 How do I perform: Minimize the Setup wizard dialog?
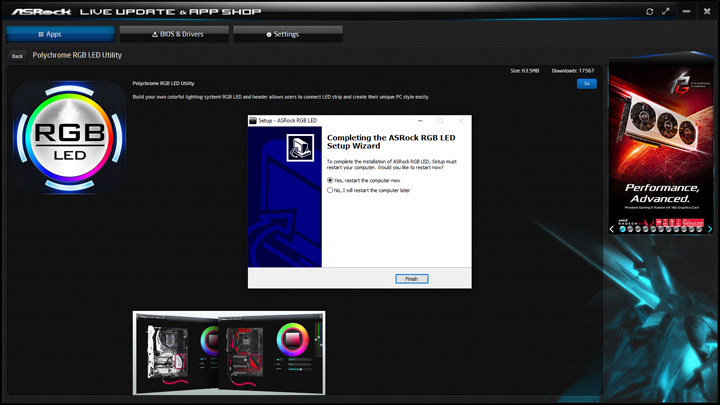click(420, 120)
